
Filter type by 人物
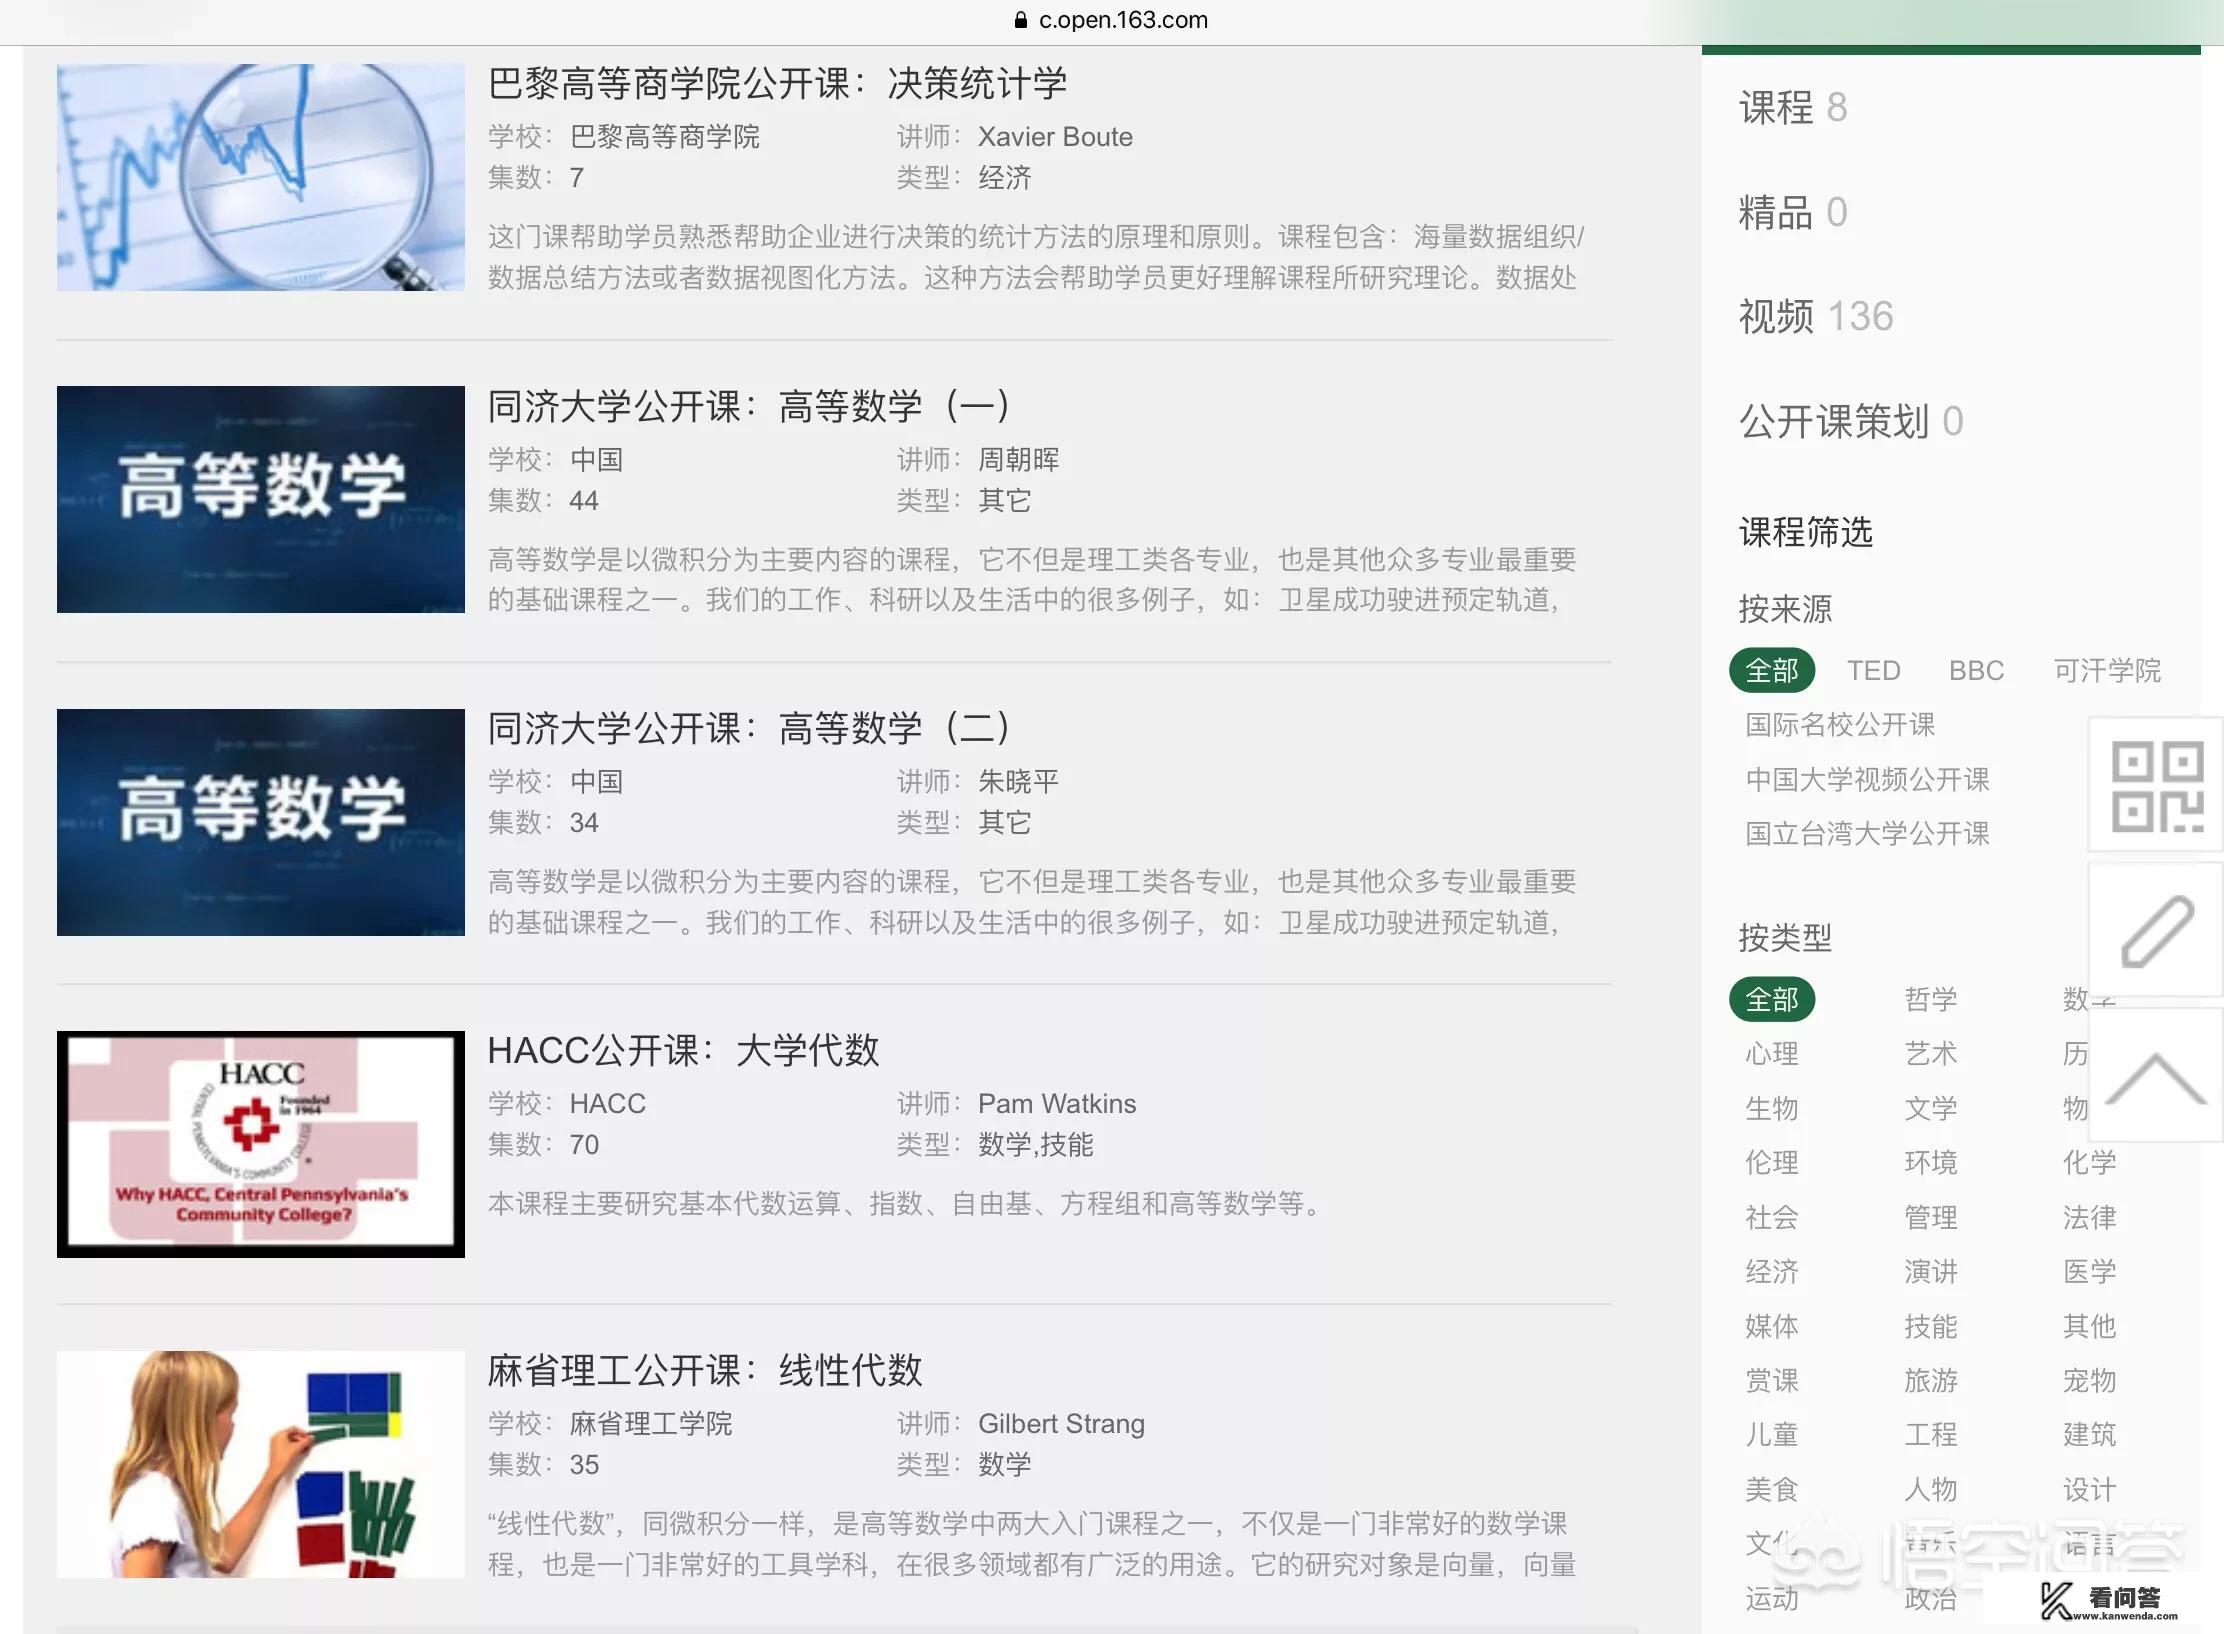1931,1489
